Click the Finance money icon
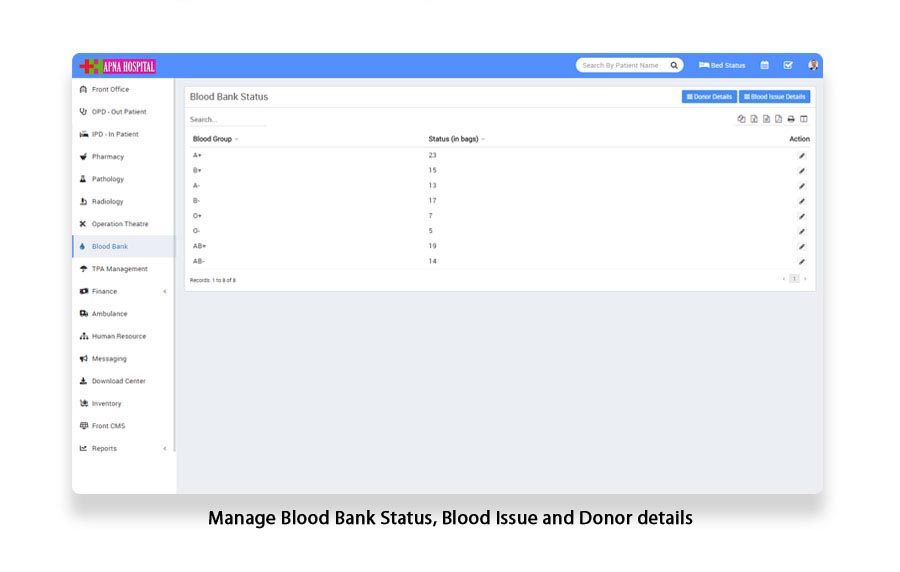The image size is (900, 572). 84,291
